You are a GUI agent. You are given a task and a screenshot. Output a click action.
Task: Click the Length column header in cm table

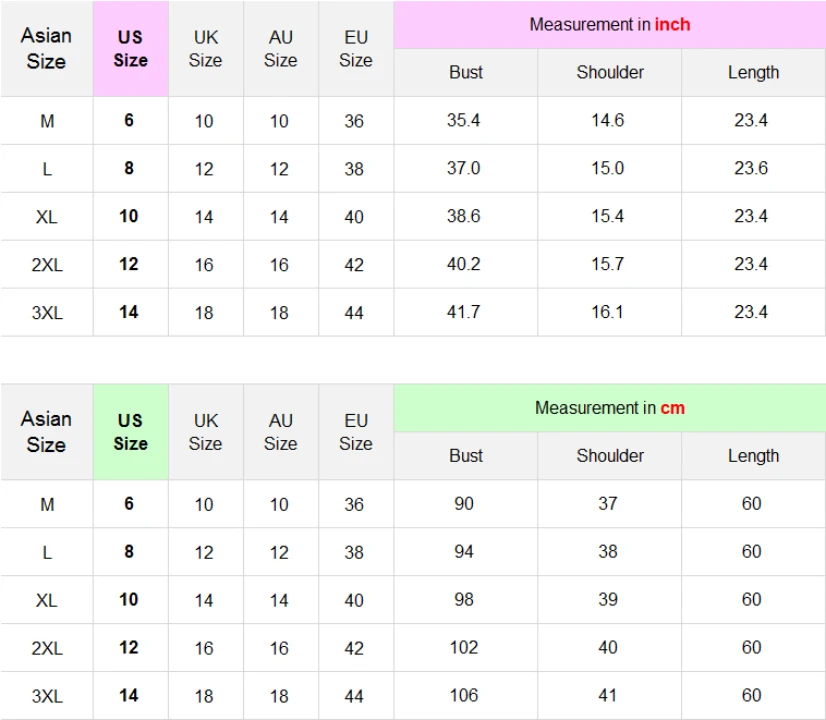point(753,456)
